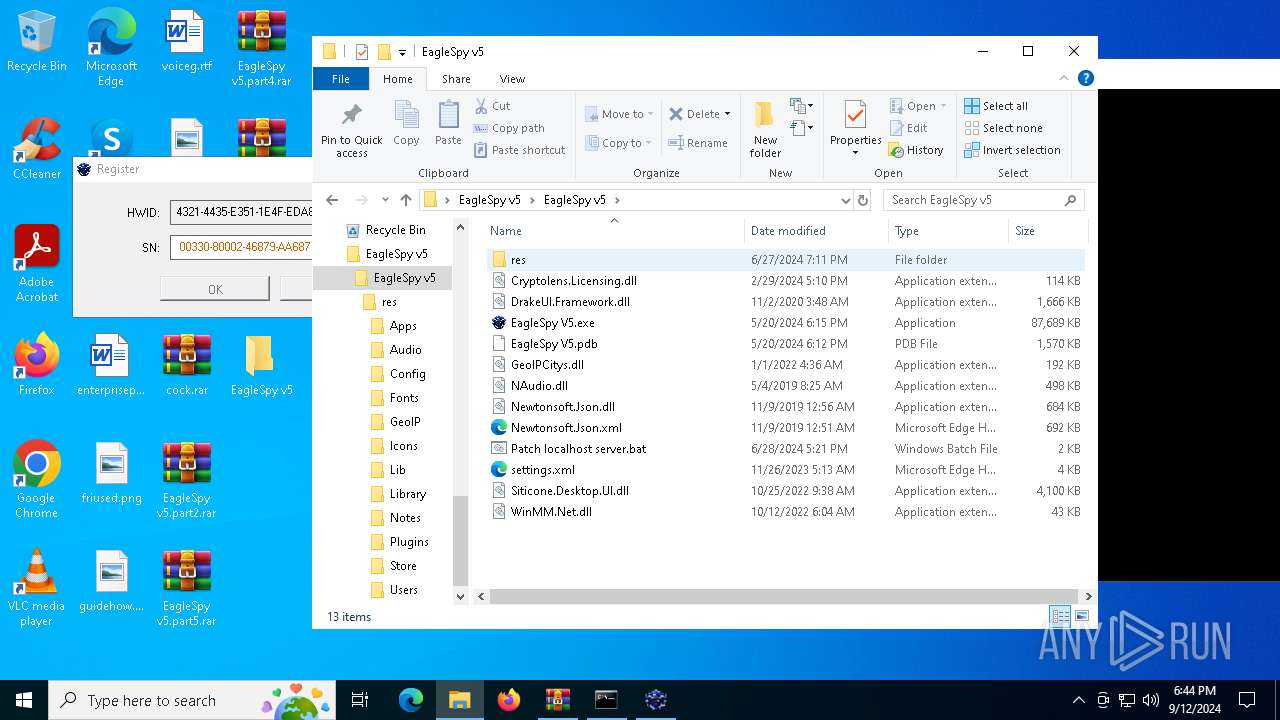Click New folder icon

point(765,113)
